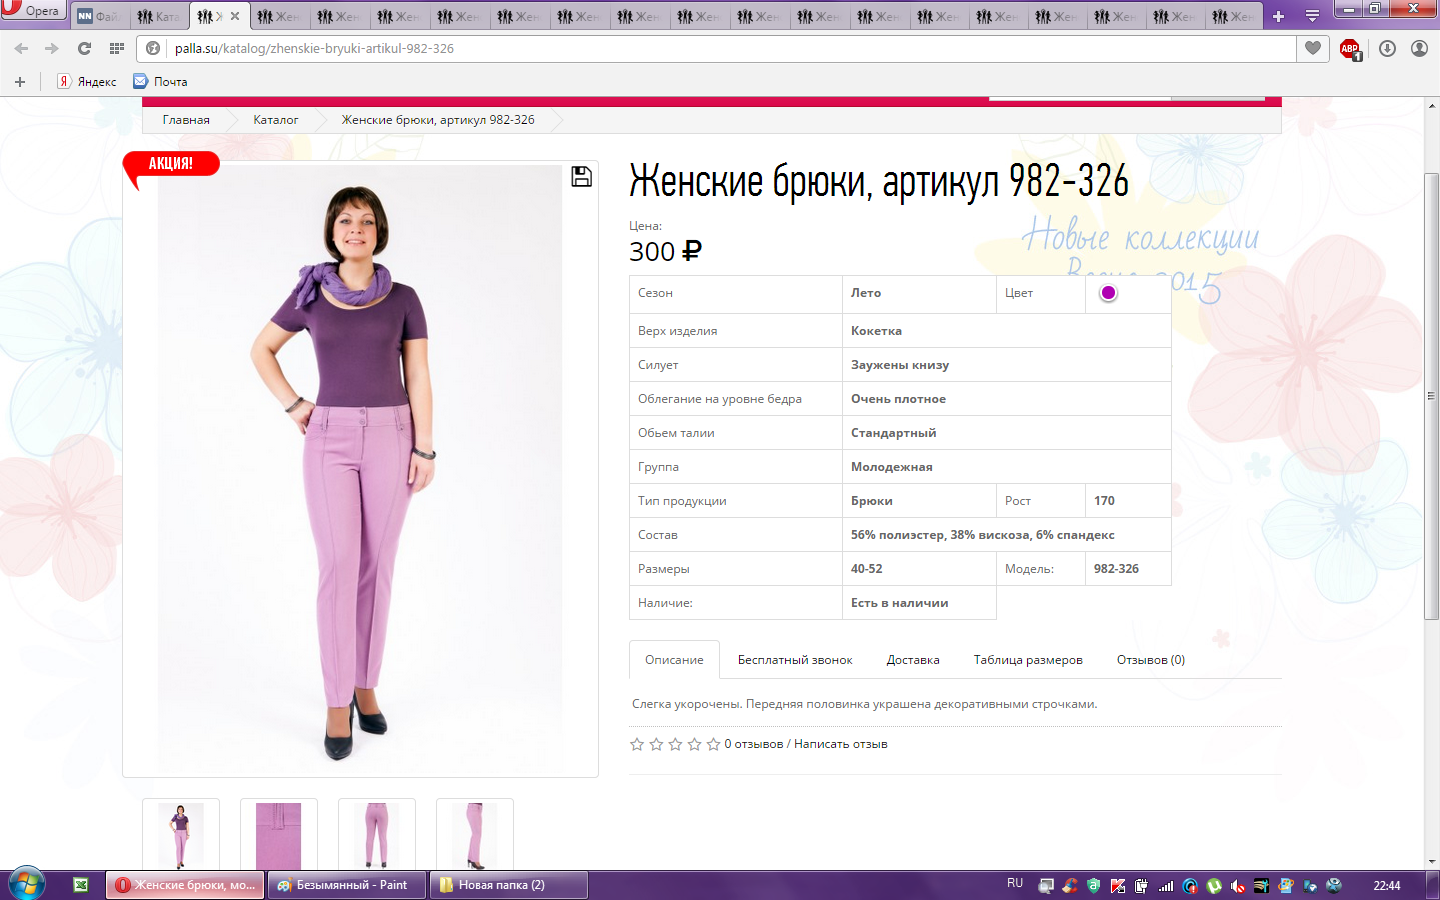Viewport: 1440px width, 900px height.
Task: Expand the tab list menu button
Action: (x=1312, y=16)
